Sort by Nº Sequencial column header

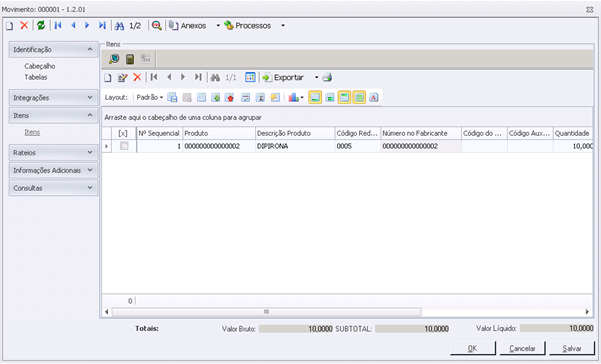coord(159,133)
